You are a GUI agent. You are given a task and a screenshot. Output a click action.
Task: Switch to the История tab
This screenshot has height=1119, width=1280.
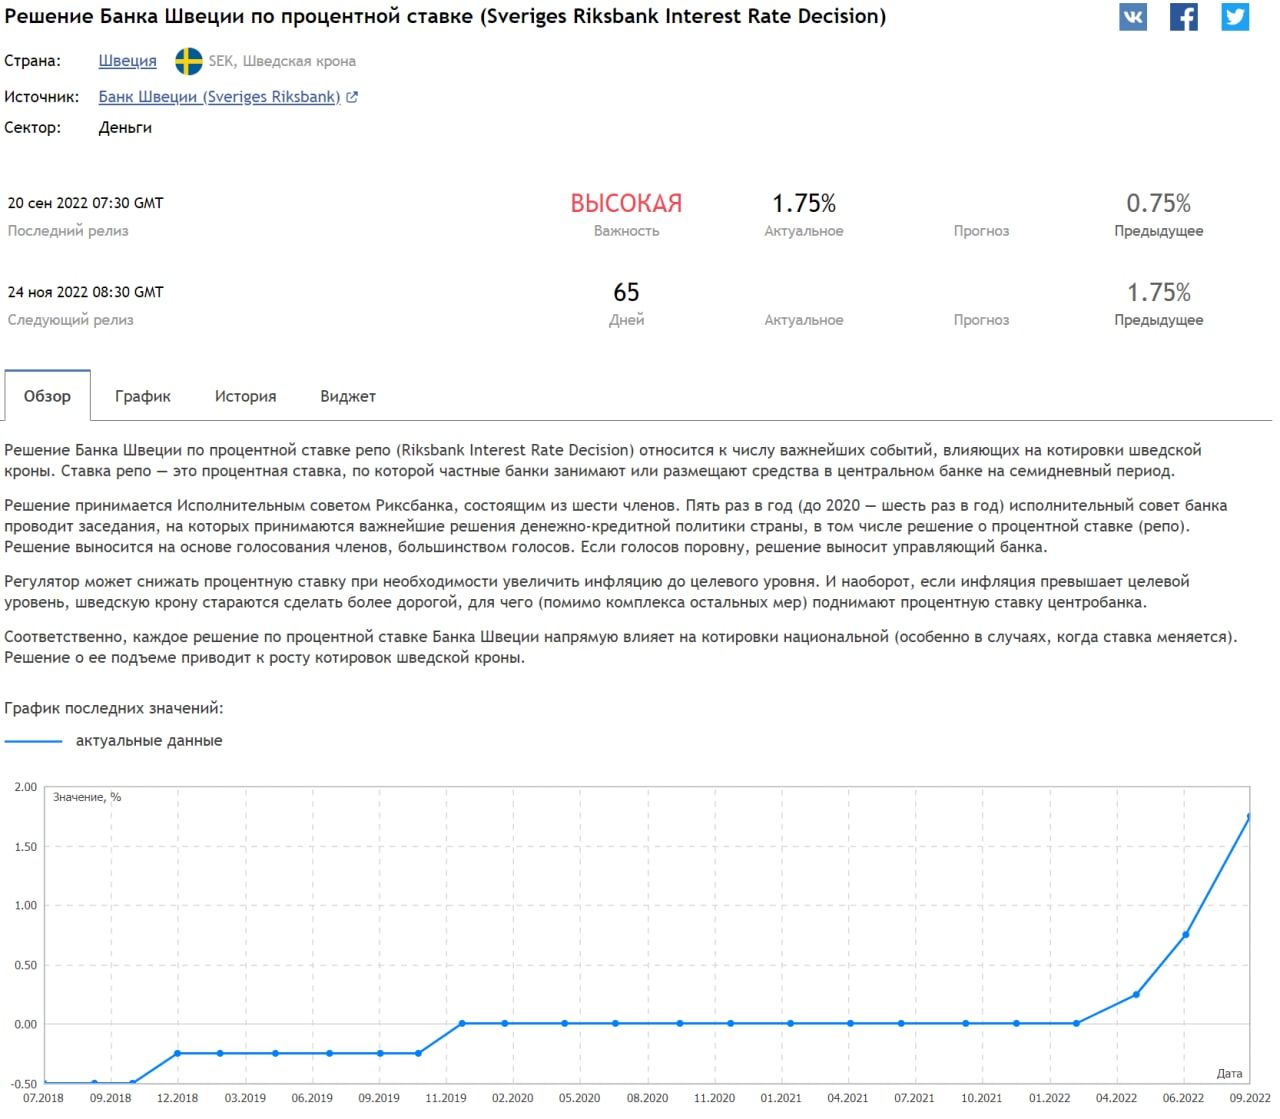[x=245, y=396]
